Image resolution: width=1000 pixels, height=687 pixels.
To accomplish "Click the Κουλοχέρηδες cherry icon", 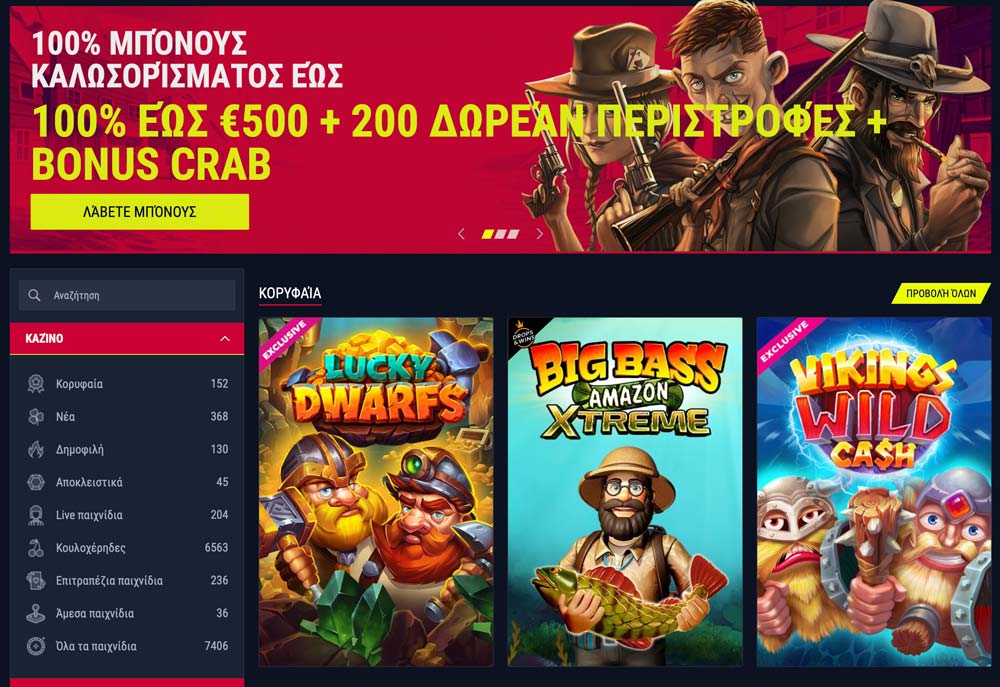I will pos(36,548).
